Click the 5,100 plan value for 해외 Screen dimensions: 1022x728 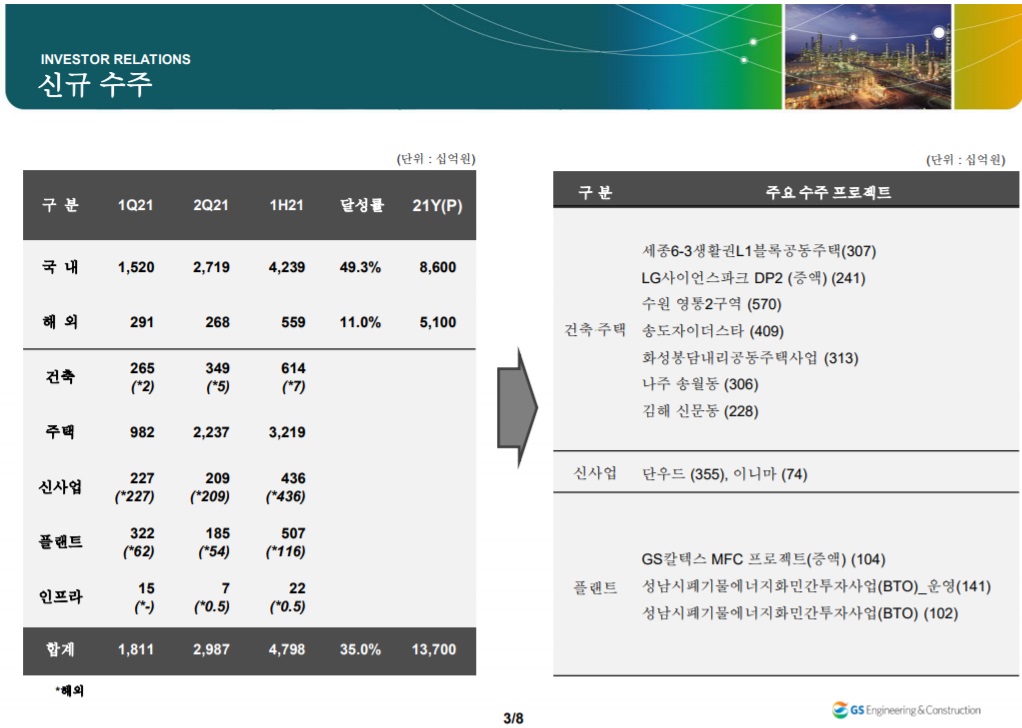point(438,322)
